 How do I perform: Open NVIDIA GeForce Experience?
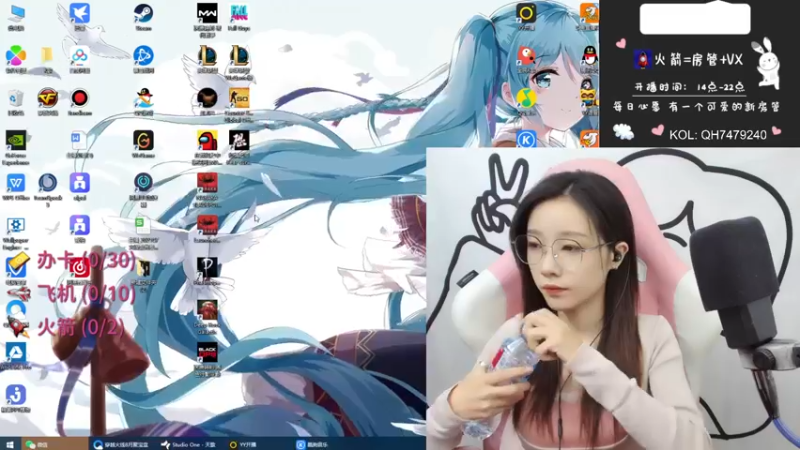point(16,140)
